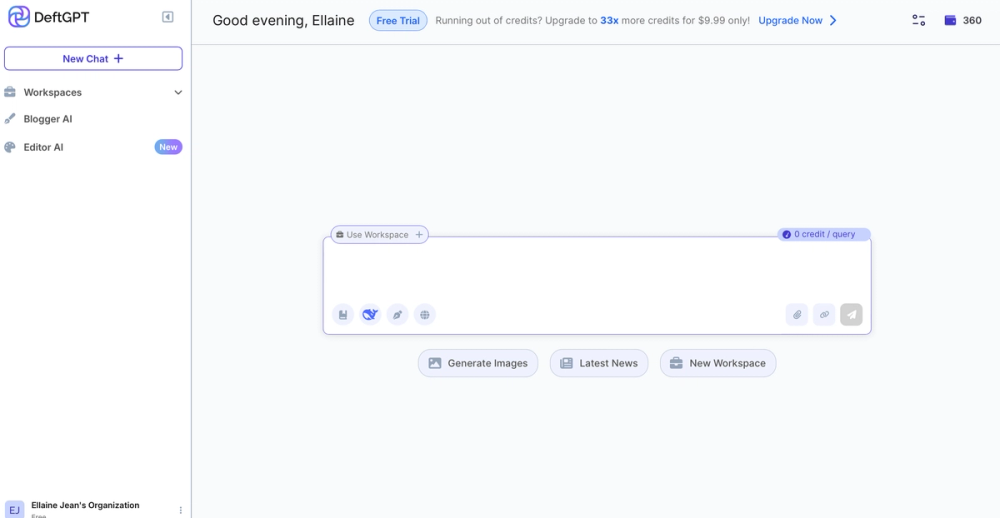
Task: Open Workspaces in the sidebar
Action: [x=93, y=92]
